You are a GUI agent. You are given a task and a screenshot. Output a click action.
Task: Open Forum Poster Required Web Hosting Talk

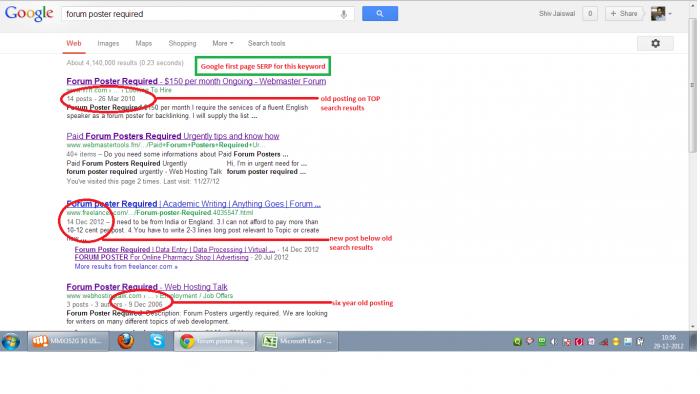pyautogui.click(x=147, y=287)
